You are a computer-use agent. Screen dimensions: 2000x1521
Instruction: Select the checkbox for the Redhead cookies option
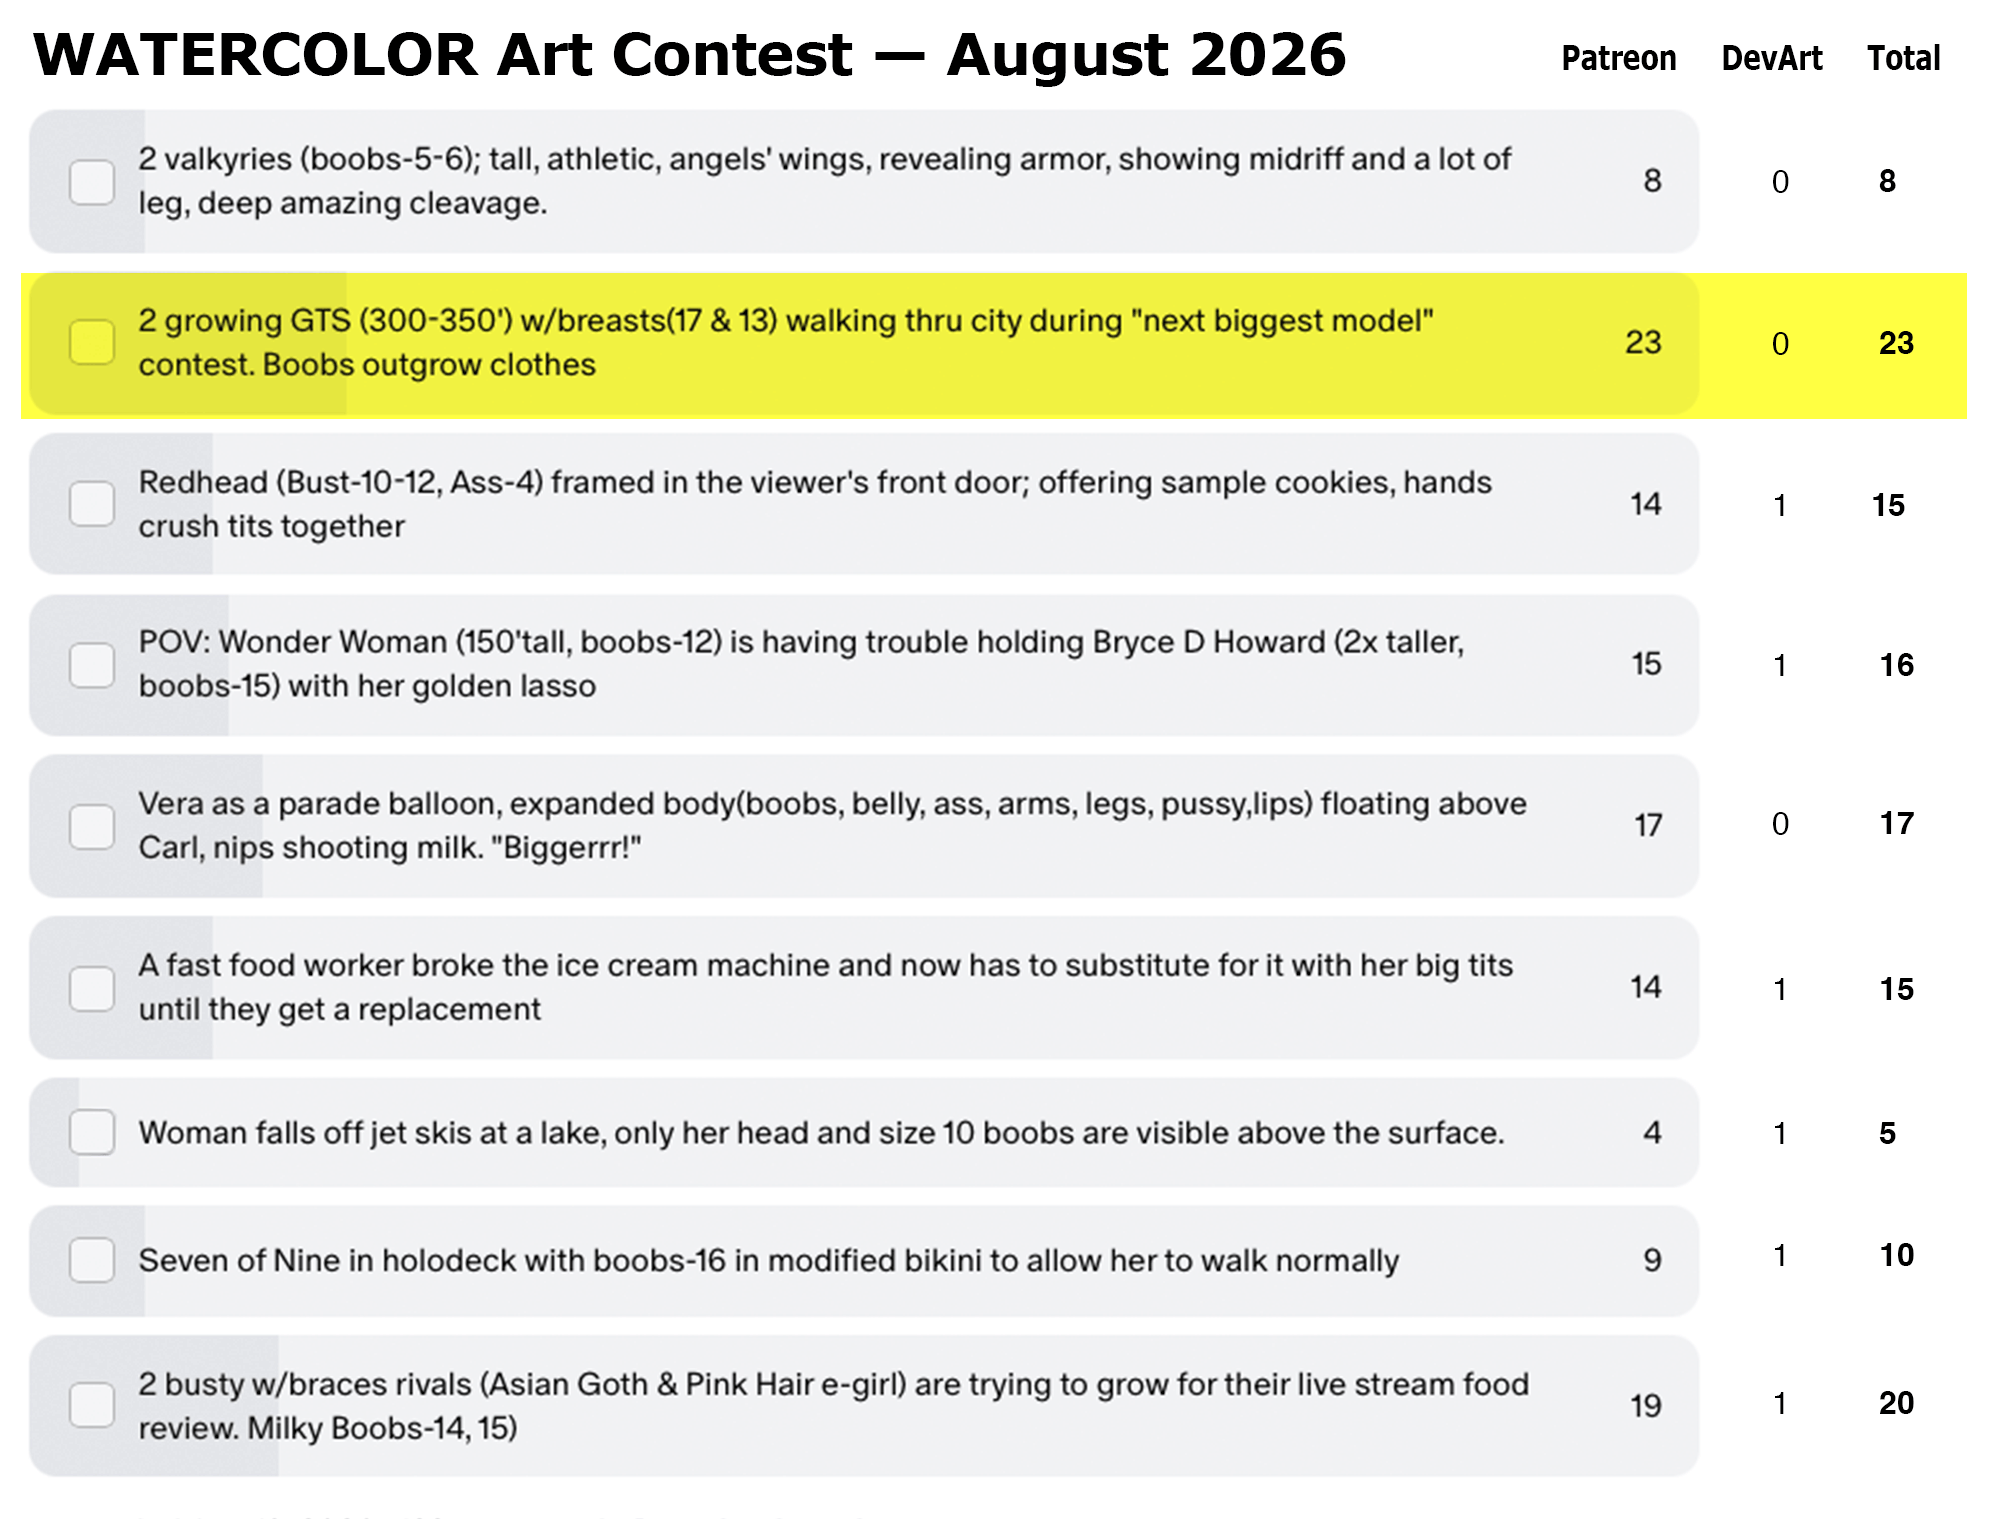(x=92, y=504)
